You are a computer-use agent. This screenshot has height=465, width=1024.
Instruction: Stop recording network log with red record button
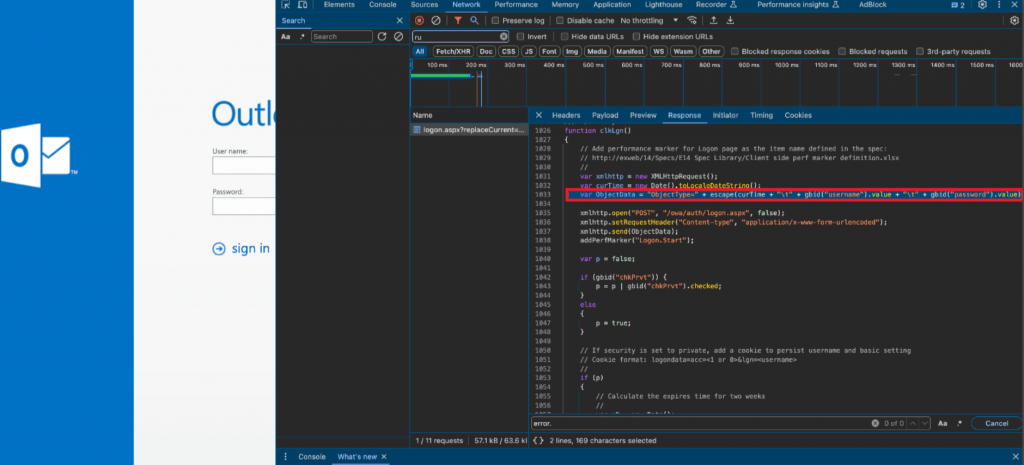pyautogui.click(x=419, y=21)
